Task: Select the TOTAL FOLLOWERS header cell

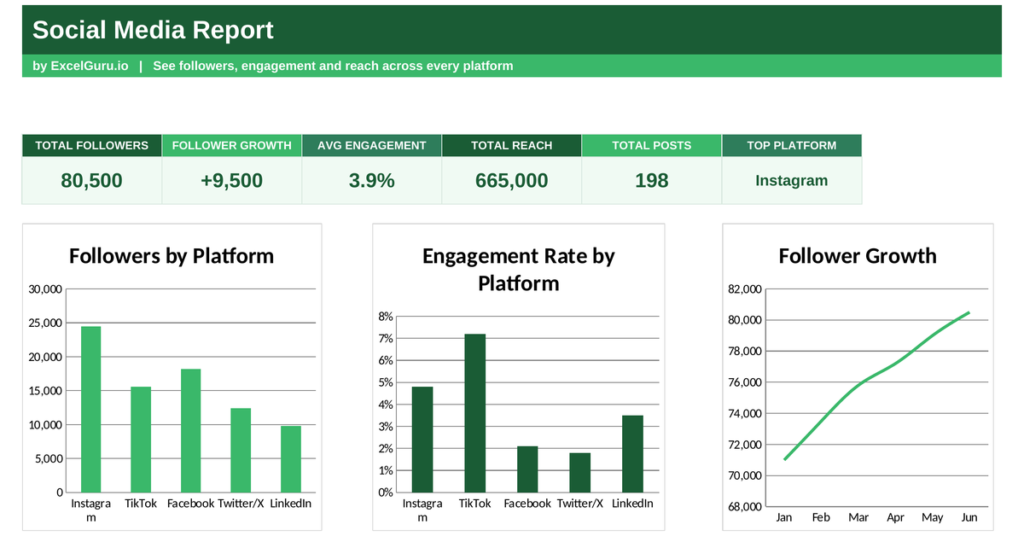Action: (92, 146)
